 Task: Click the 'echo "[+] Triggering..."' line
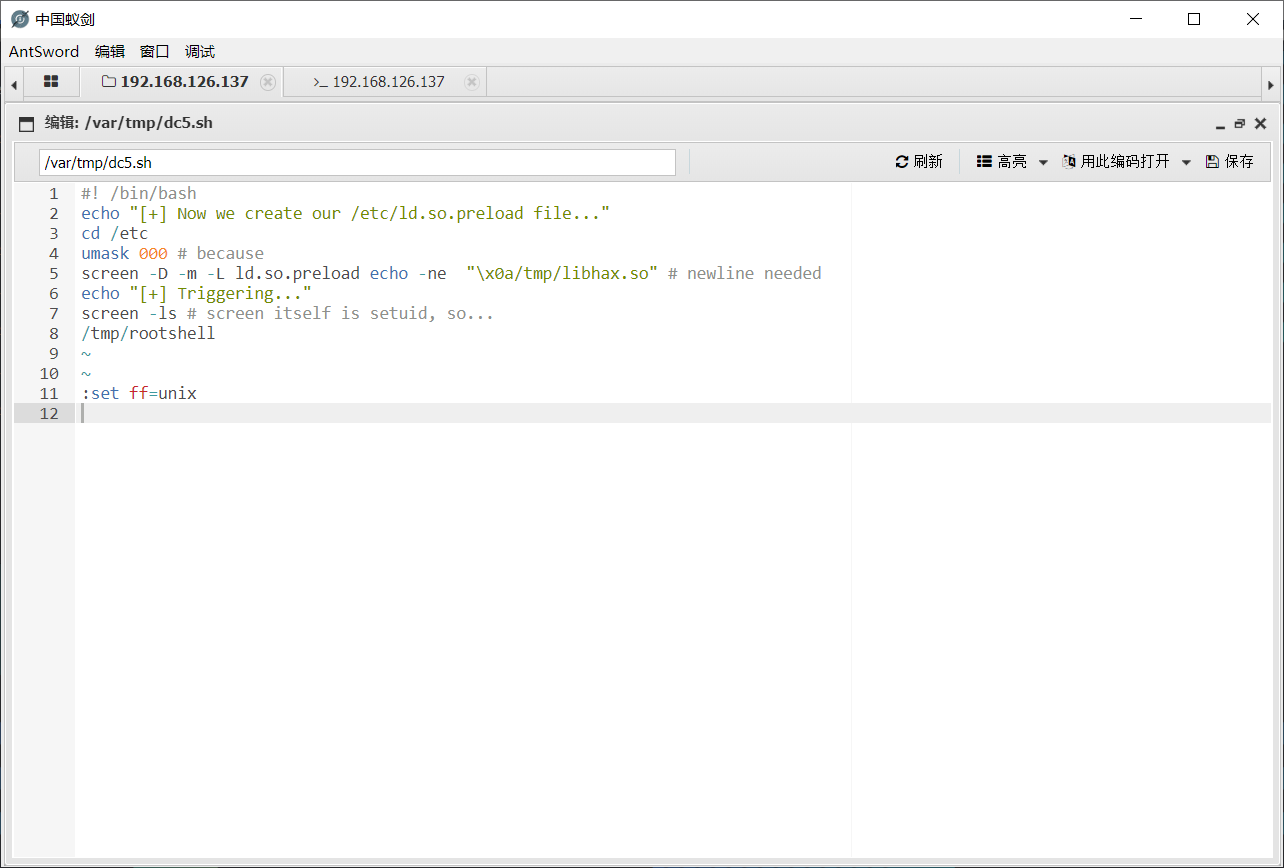pos(196,293)
